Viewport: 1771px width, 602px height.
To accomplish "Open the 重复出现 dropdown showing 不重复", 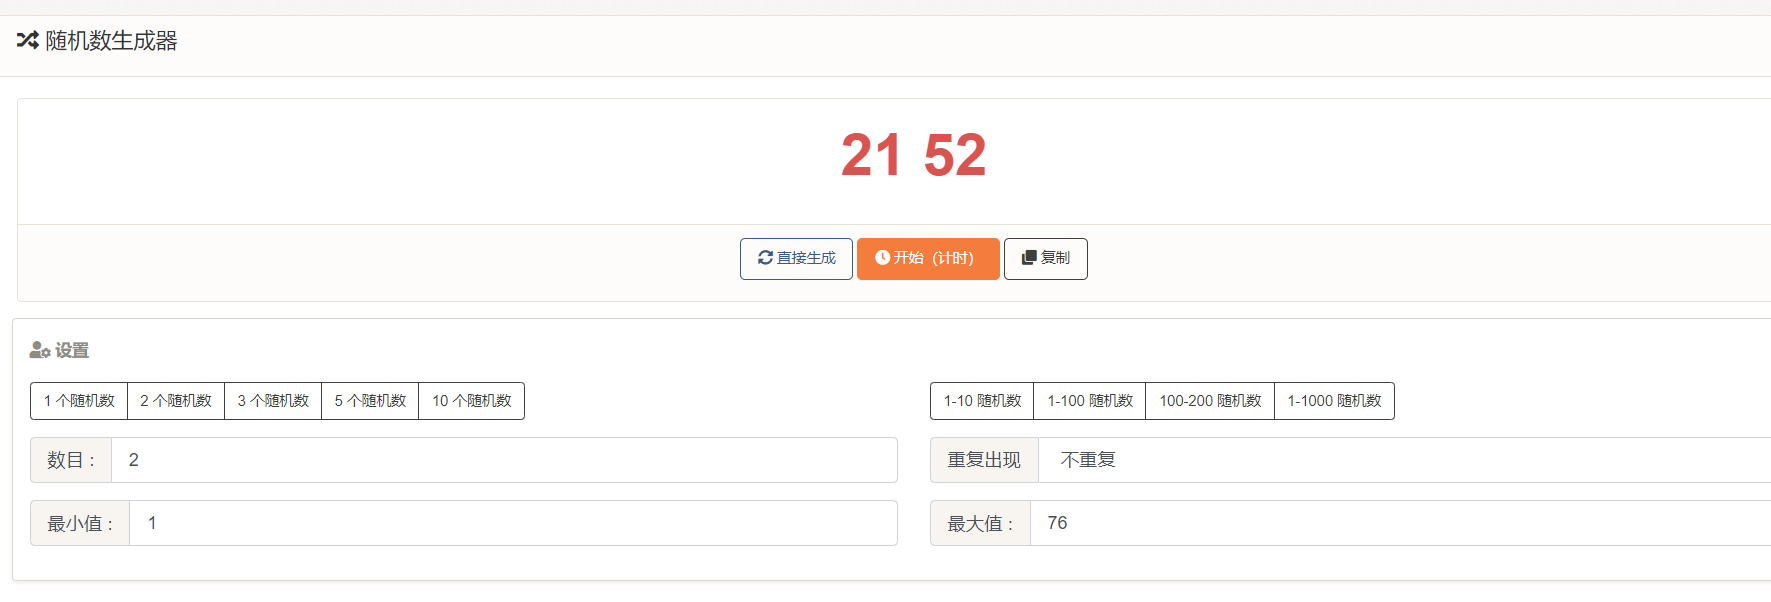I will click(x=1404, y=460).
